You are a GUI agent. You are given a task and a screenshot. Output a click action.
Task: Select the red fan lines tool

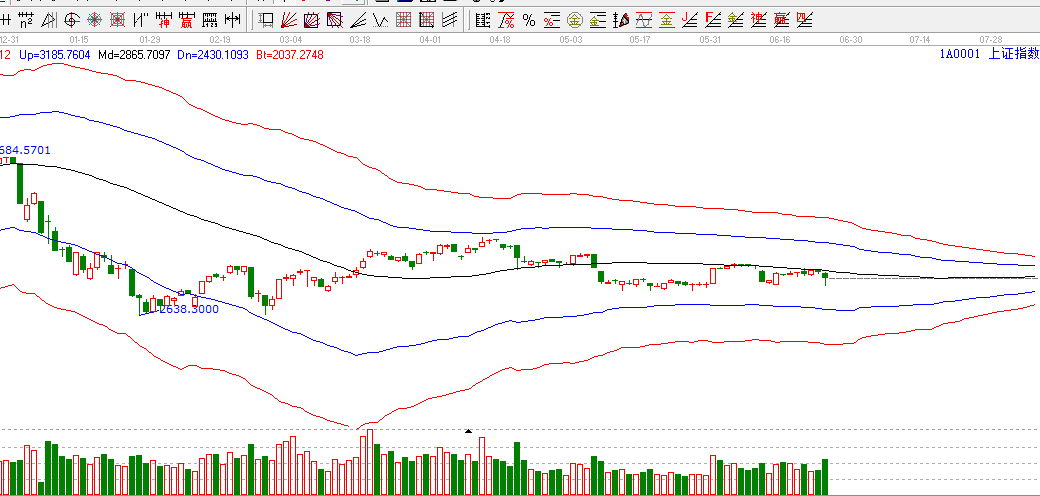pyautogui.click(x=287, y=19)
